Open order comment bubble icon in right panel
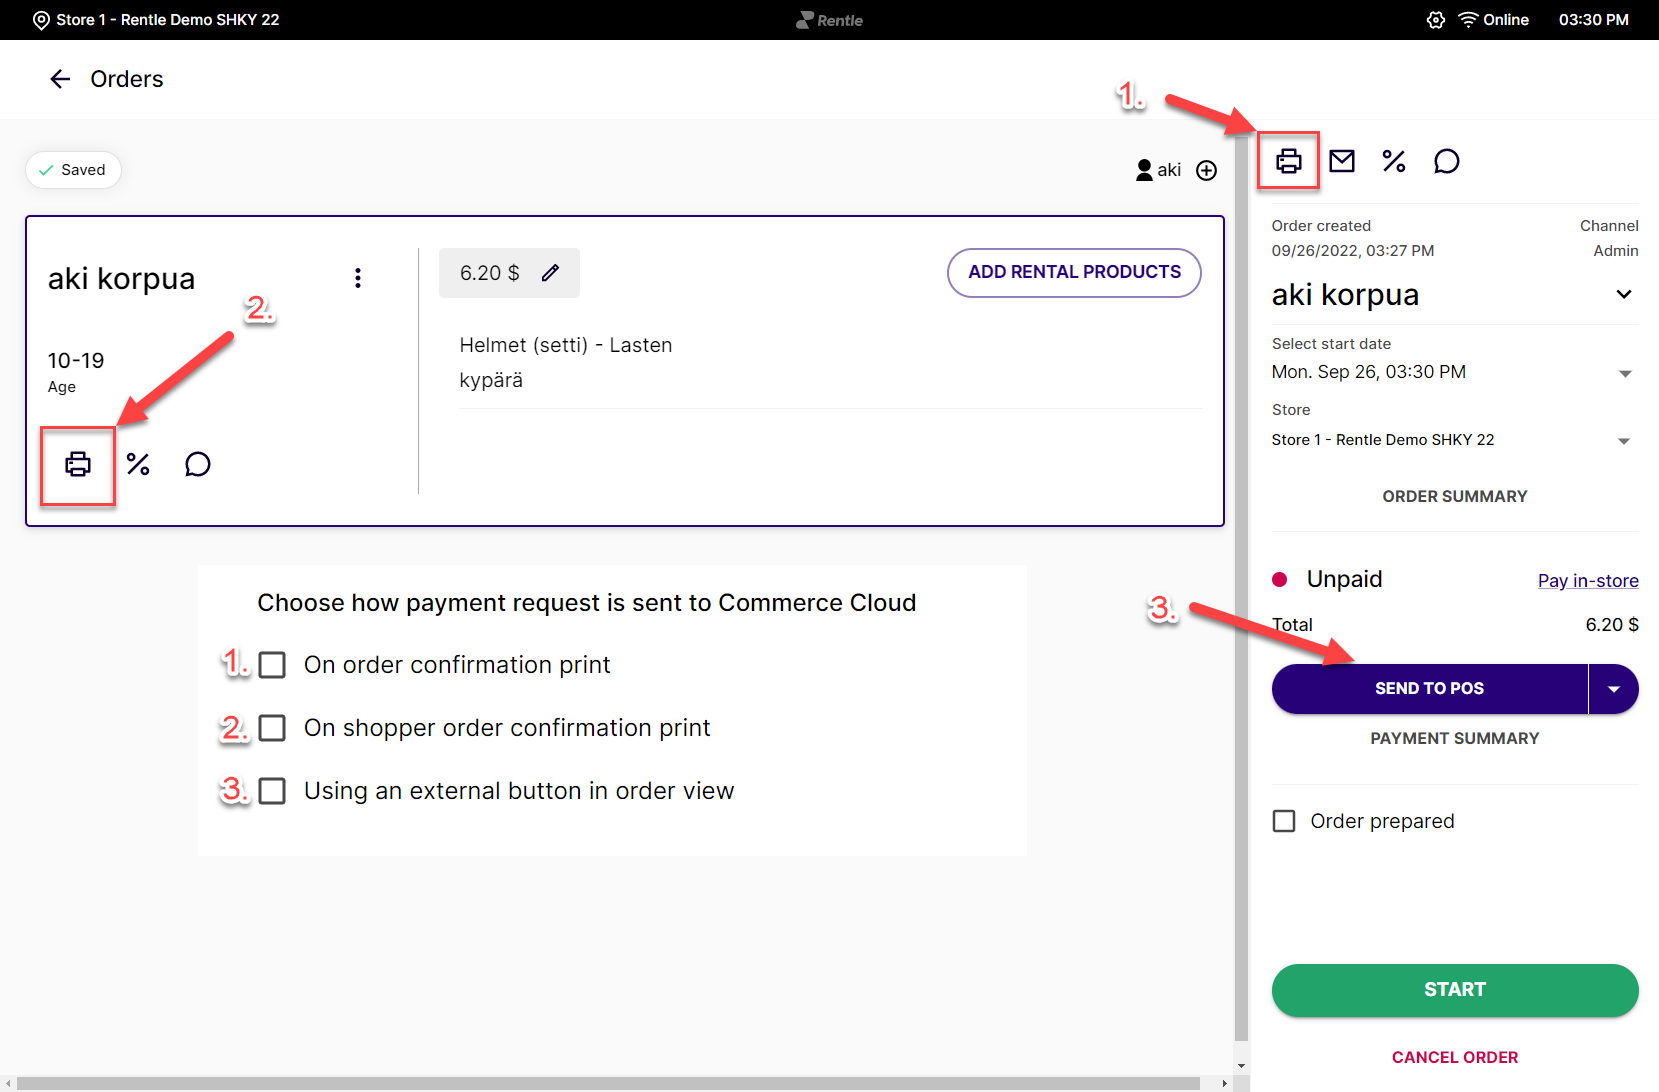1659x1092 pixels. click(x=1446, y=161)
